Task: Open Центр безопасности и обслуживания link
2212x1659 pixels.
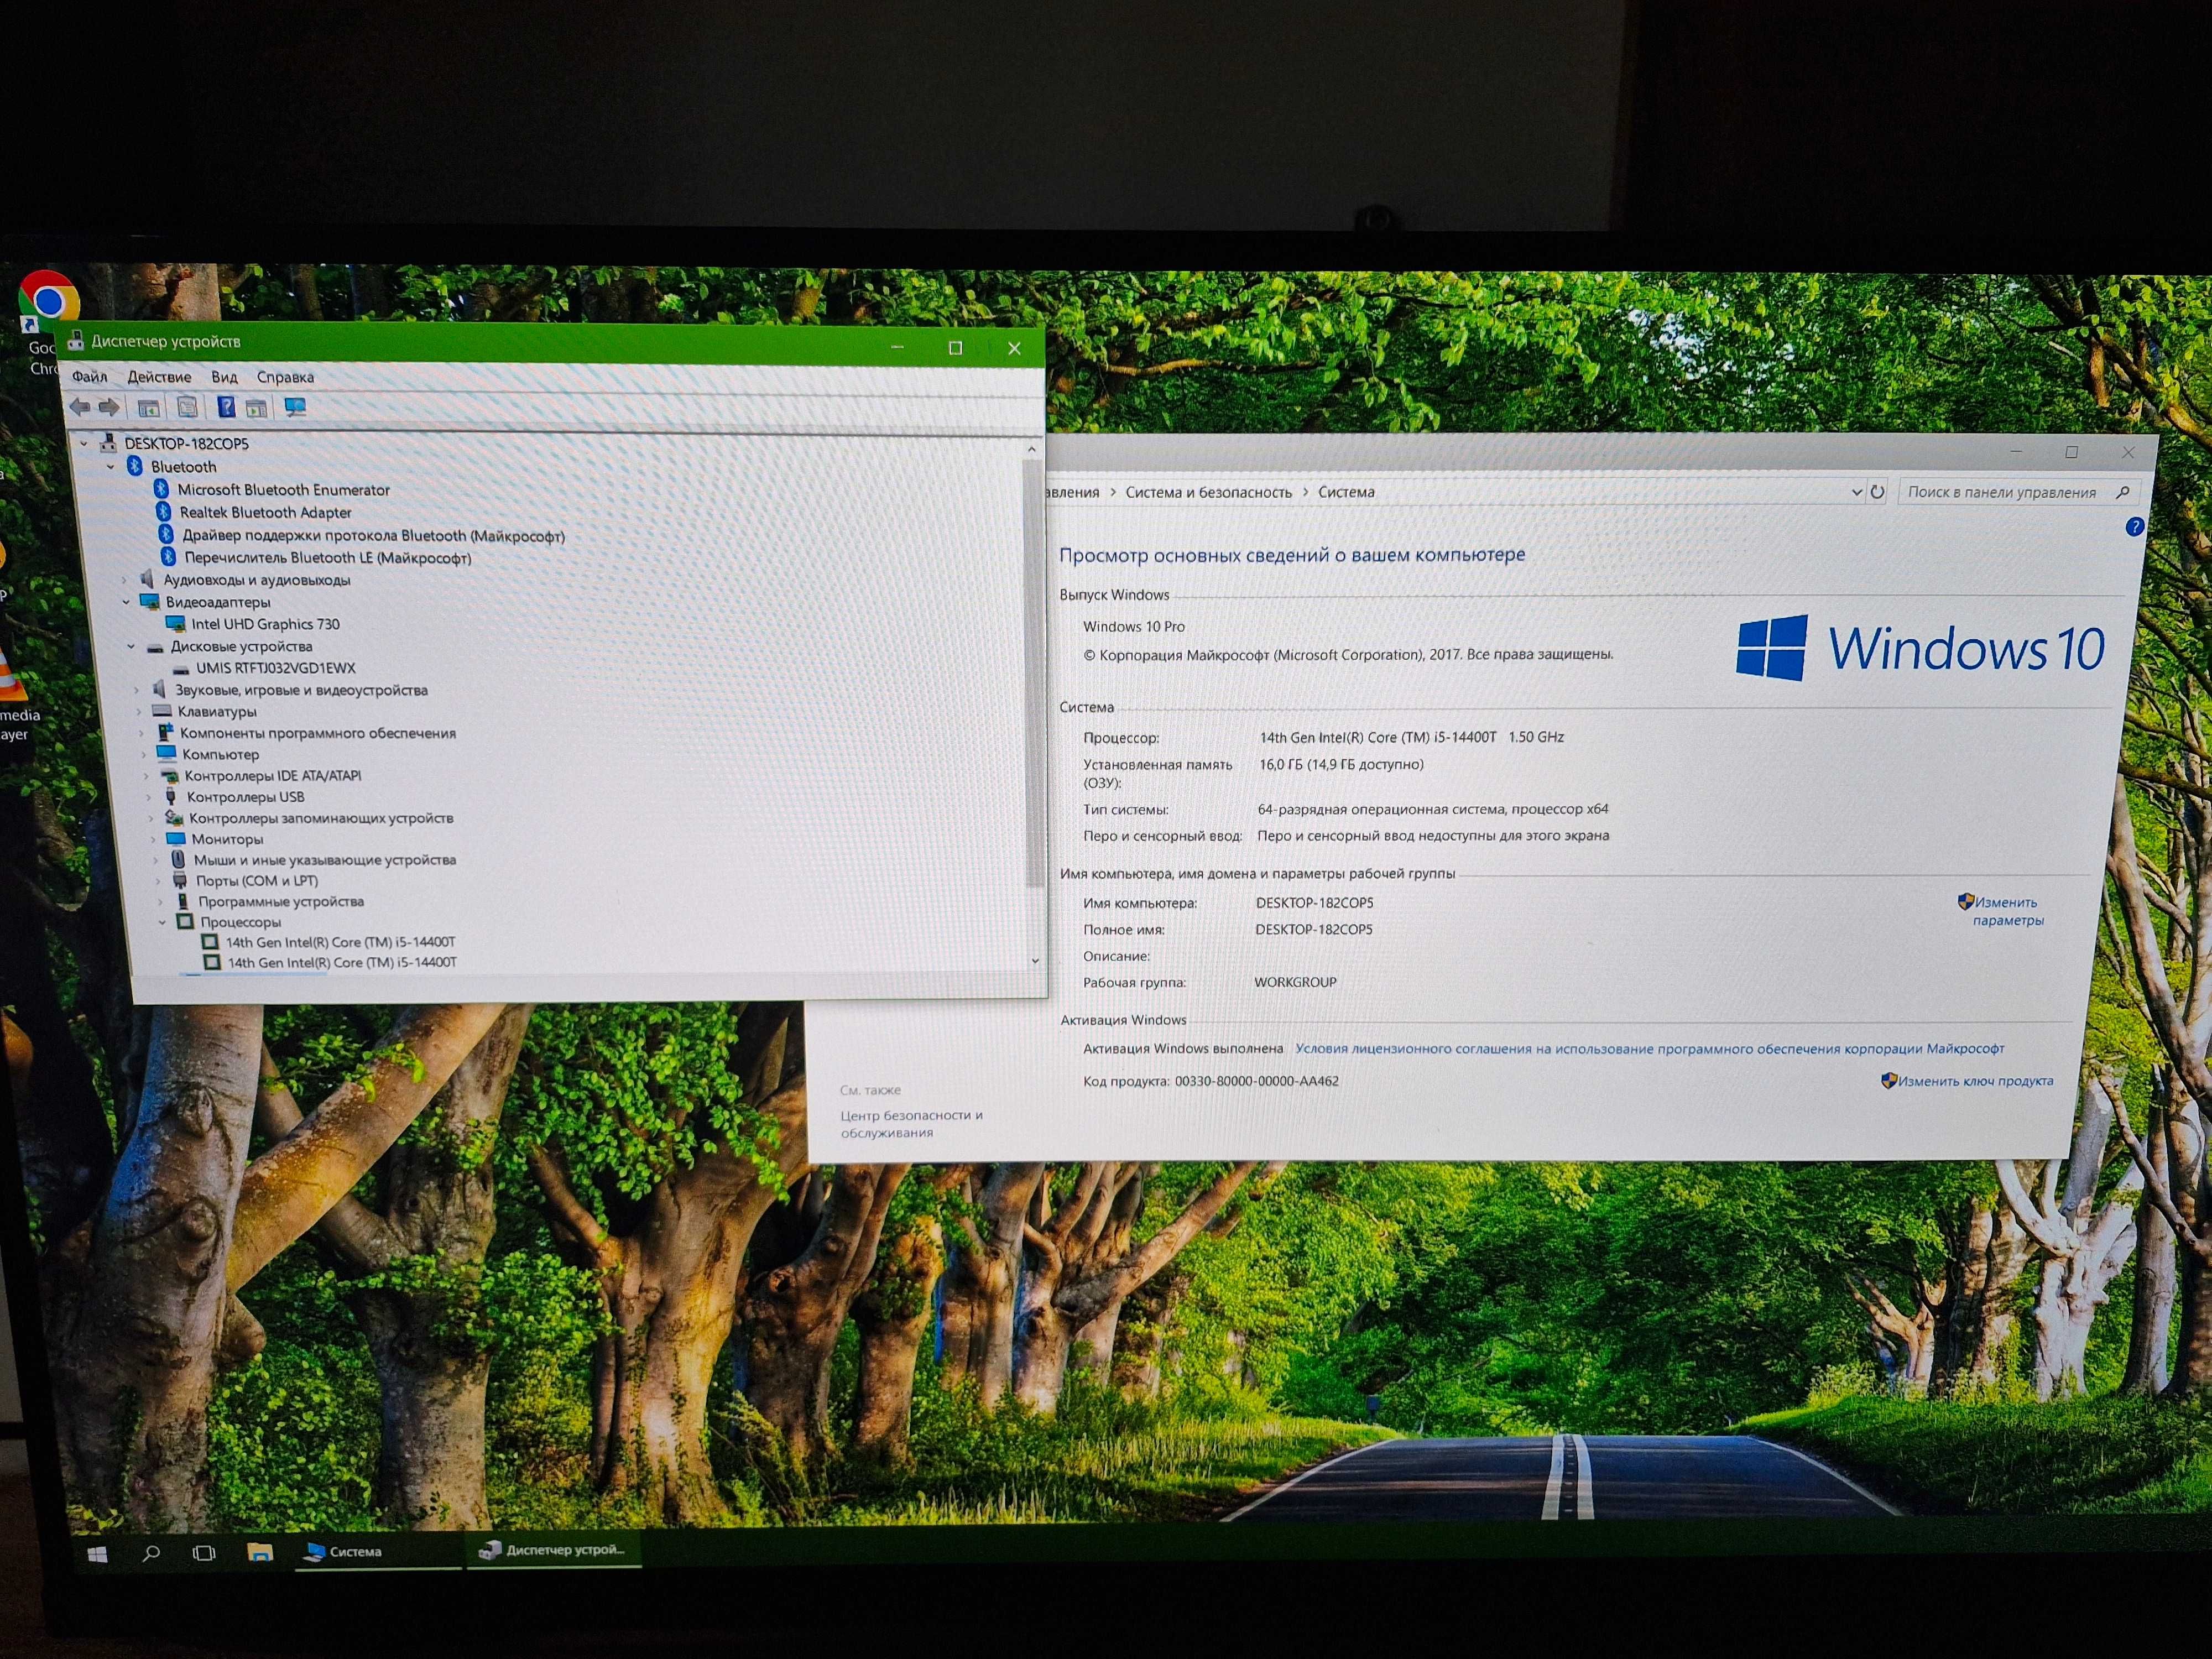Action: click(911, 1124)
